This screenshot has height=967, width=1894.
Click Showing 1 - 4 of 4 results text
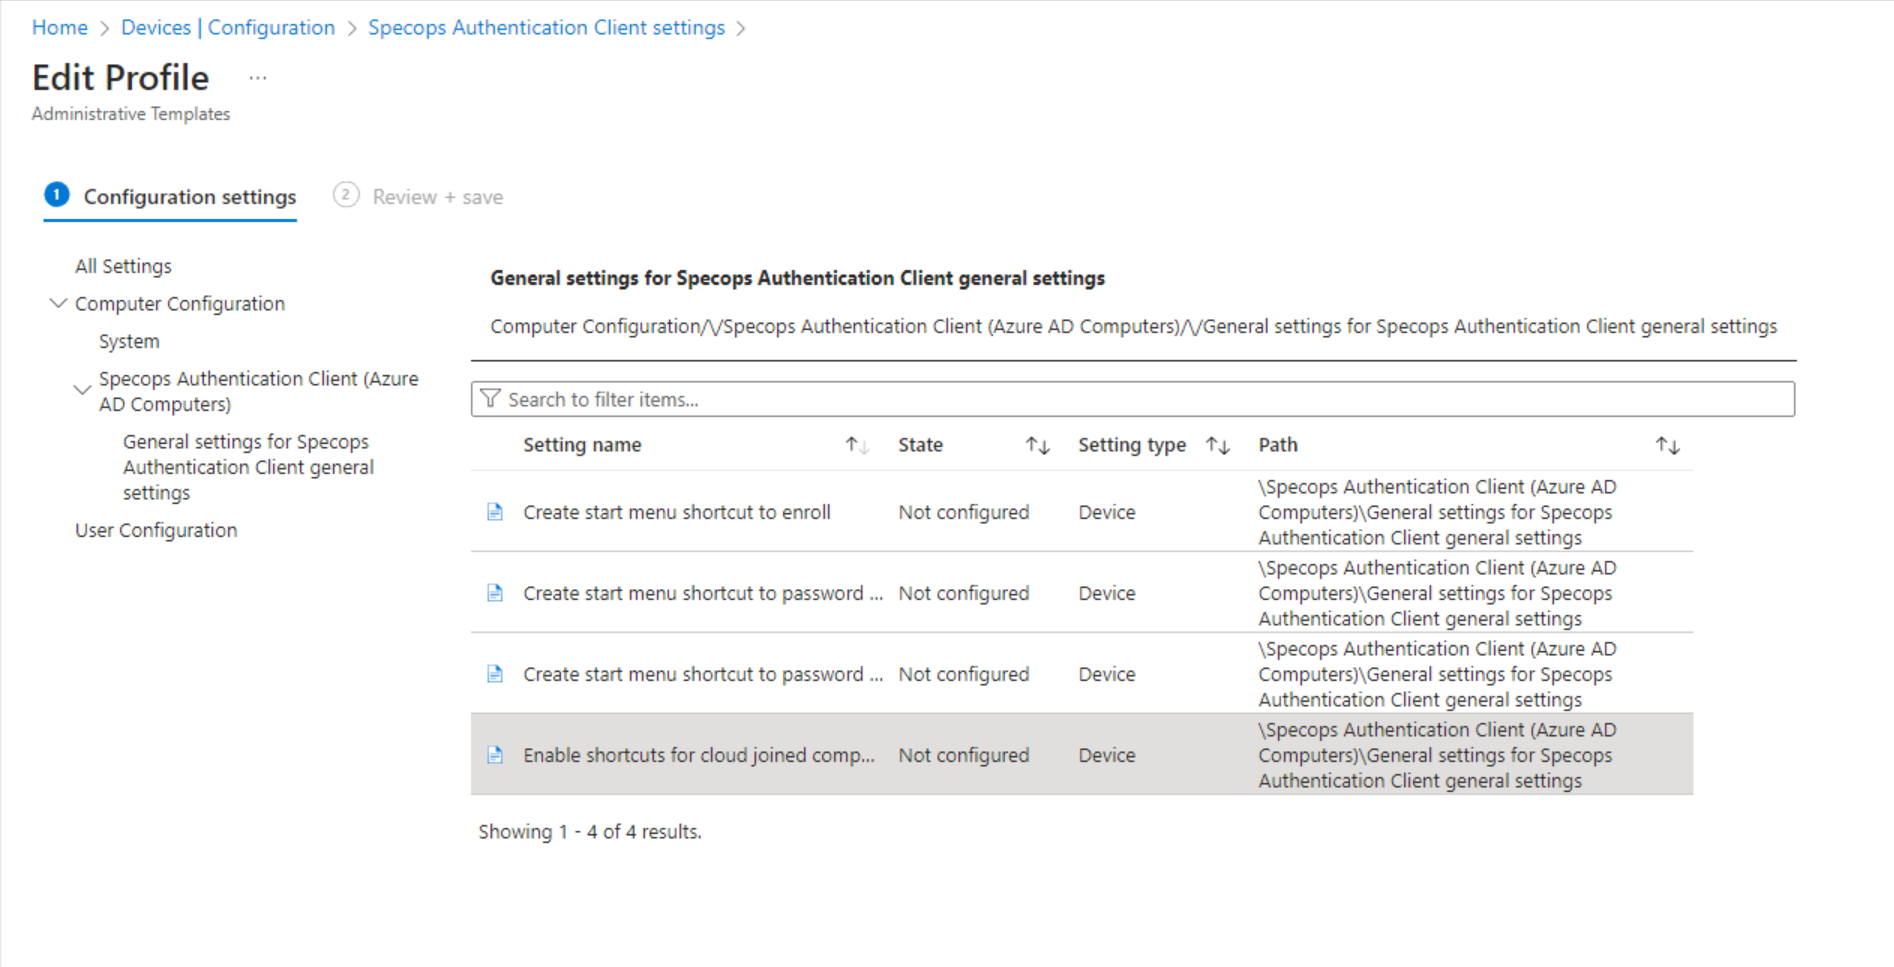590,831
